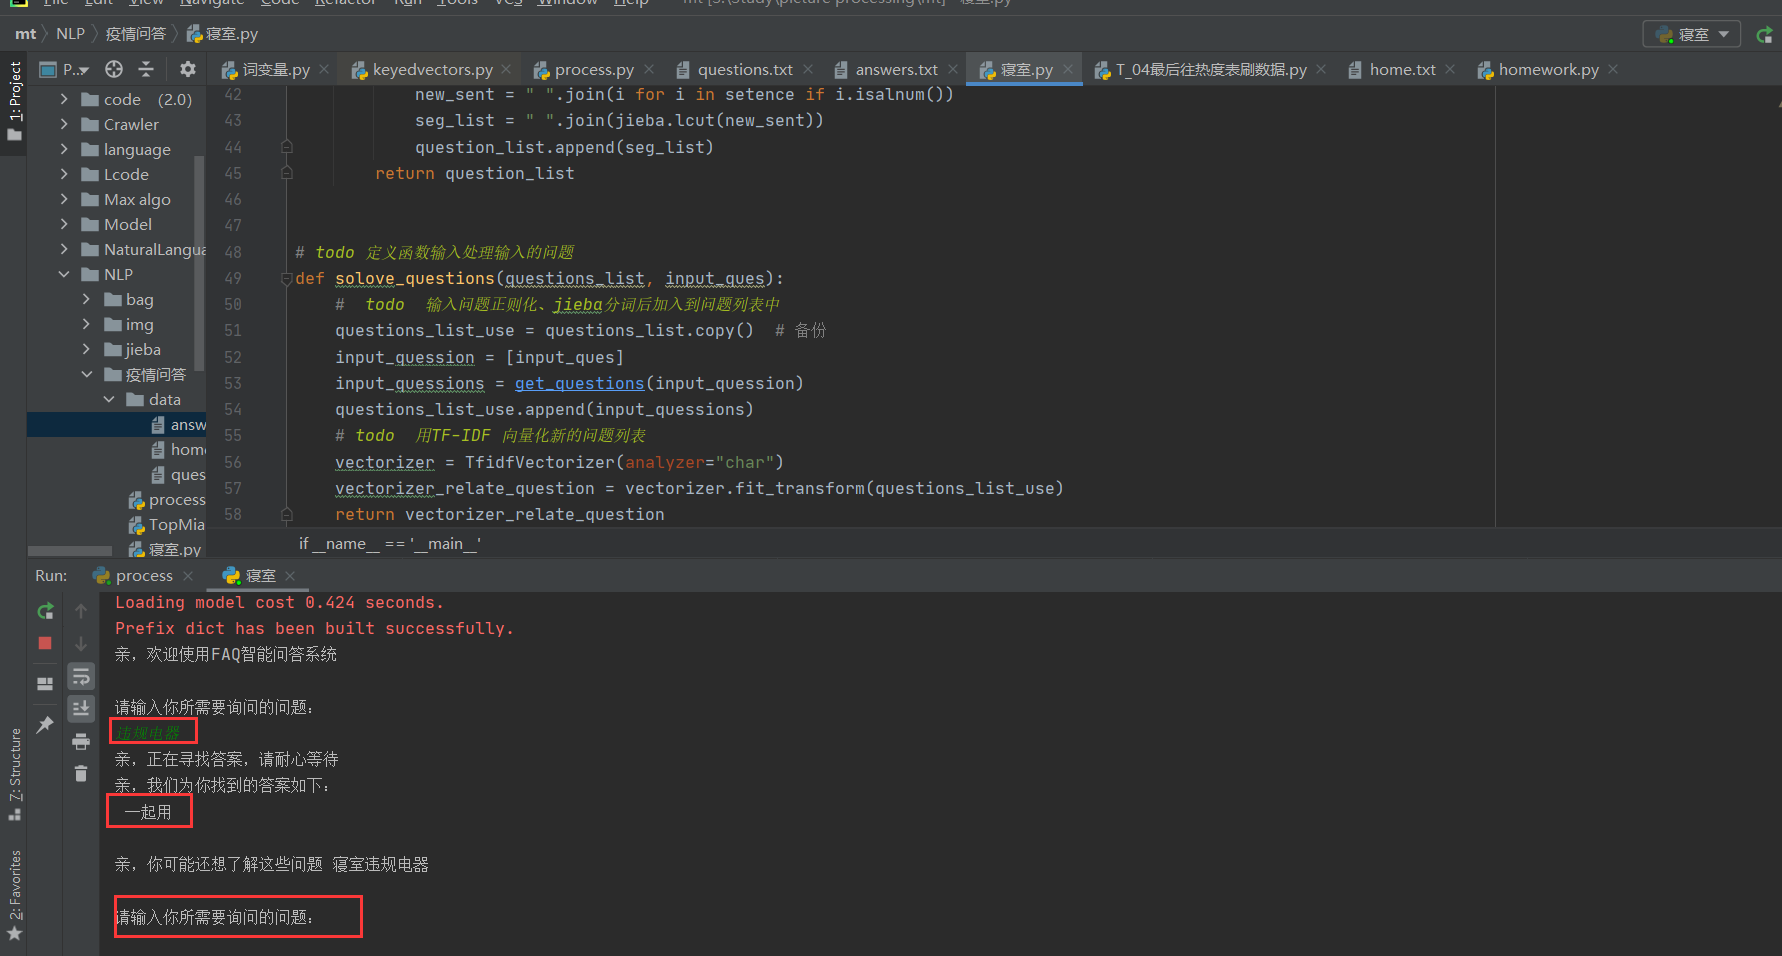Screen dimensions: 1782x956
Task: Select the 寝室.py file in the project tree
Action: pyautogui.click(x=165, y=549)
